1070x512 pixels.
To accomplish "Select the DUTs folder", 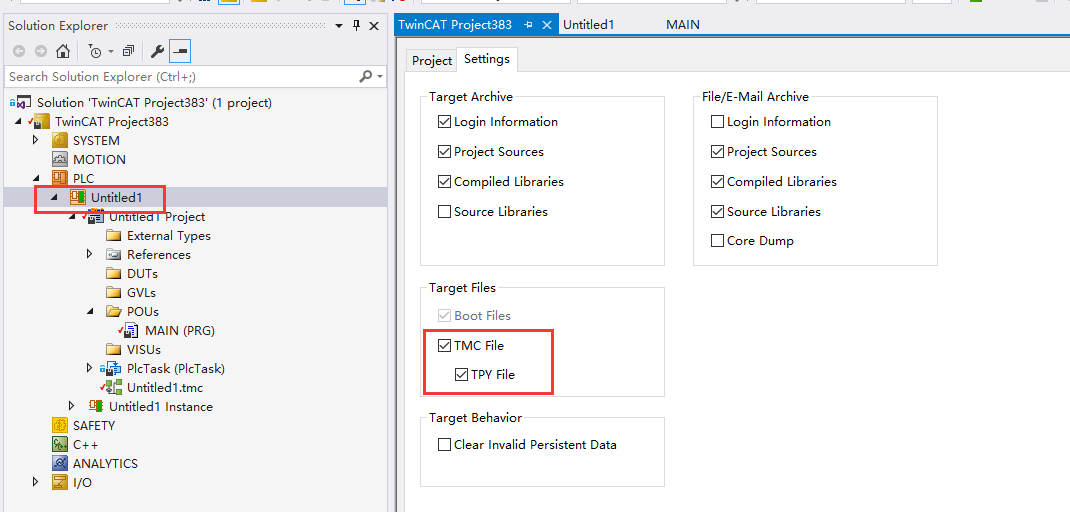I will (x=143, y=274).
